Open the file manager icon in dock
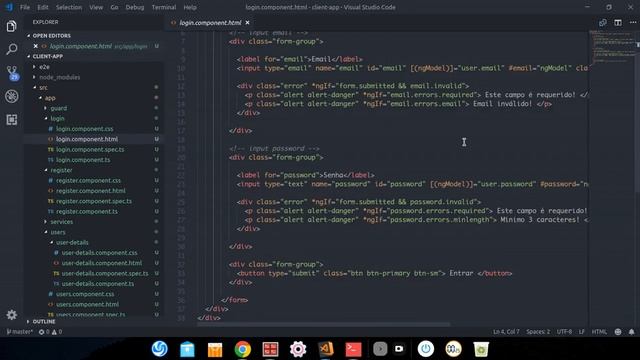 [187, 349]
